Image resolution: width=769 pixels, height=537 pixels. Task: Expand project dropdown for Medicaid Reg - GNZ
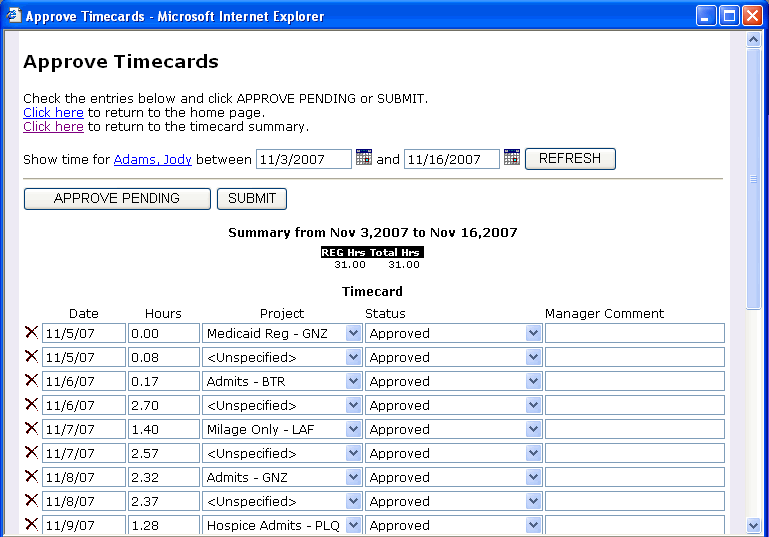[x=353, y=333]
